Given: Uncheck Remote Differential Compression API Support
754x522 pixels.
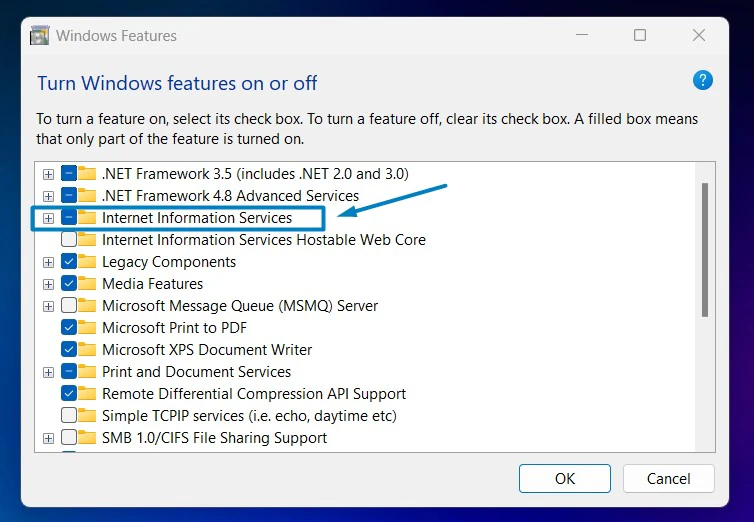Looking at the screenshot, I should 69,394.
